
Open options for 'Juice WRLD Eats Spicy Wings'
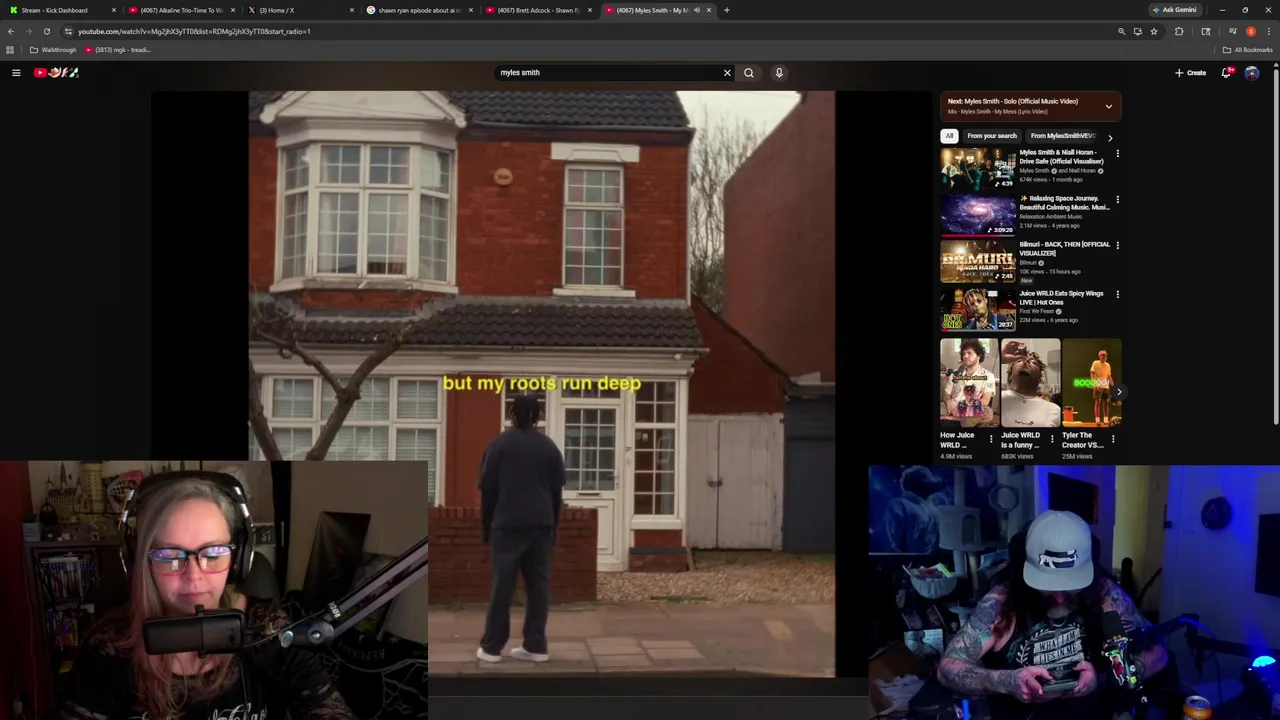click(x=1117, y=295)
